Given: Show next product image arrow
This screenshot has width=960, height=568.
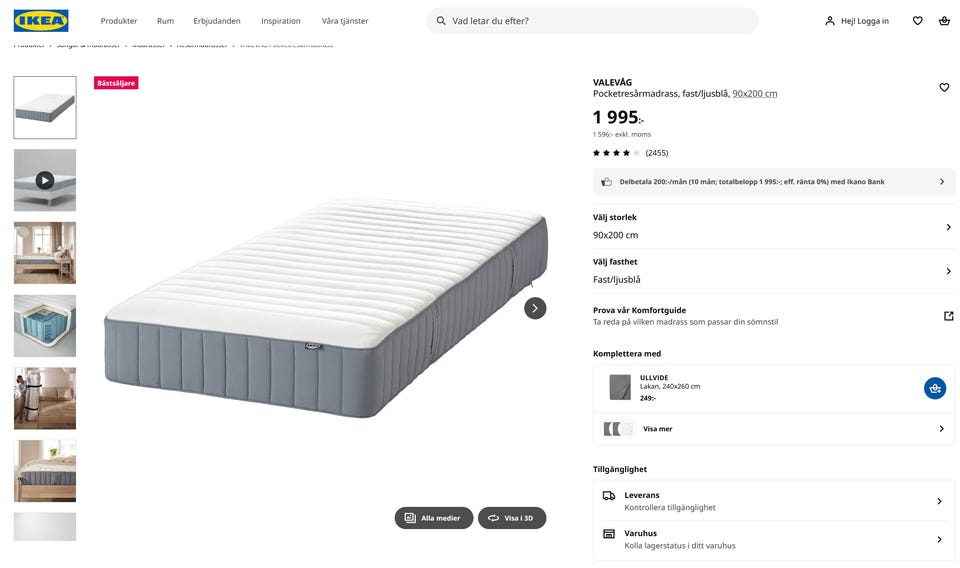Looking at the screenshot, I should tap(535, 308).
